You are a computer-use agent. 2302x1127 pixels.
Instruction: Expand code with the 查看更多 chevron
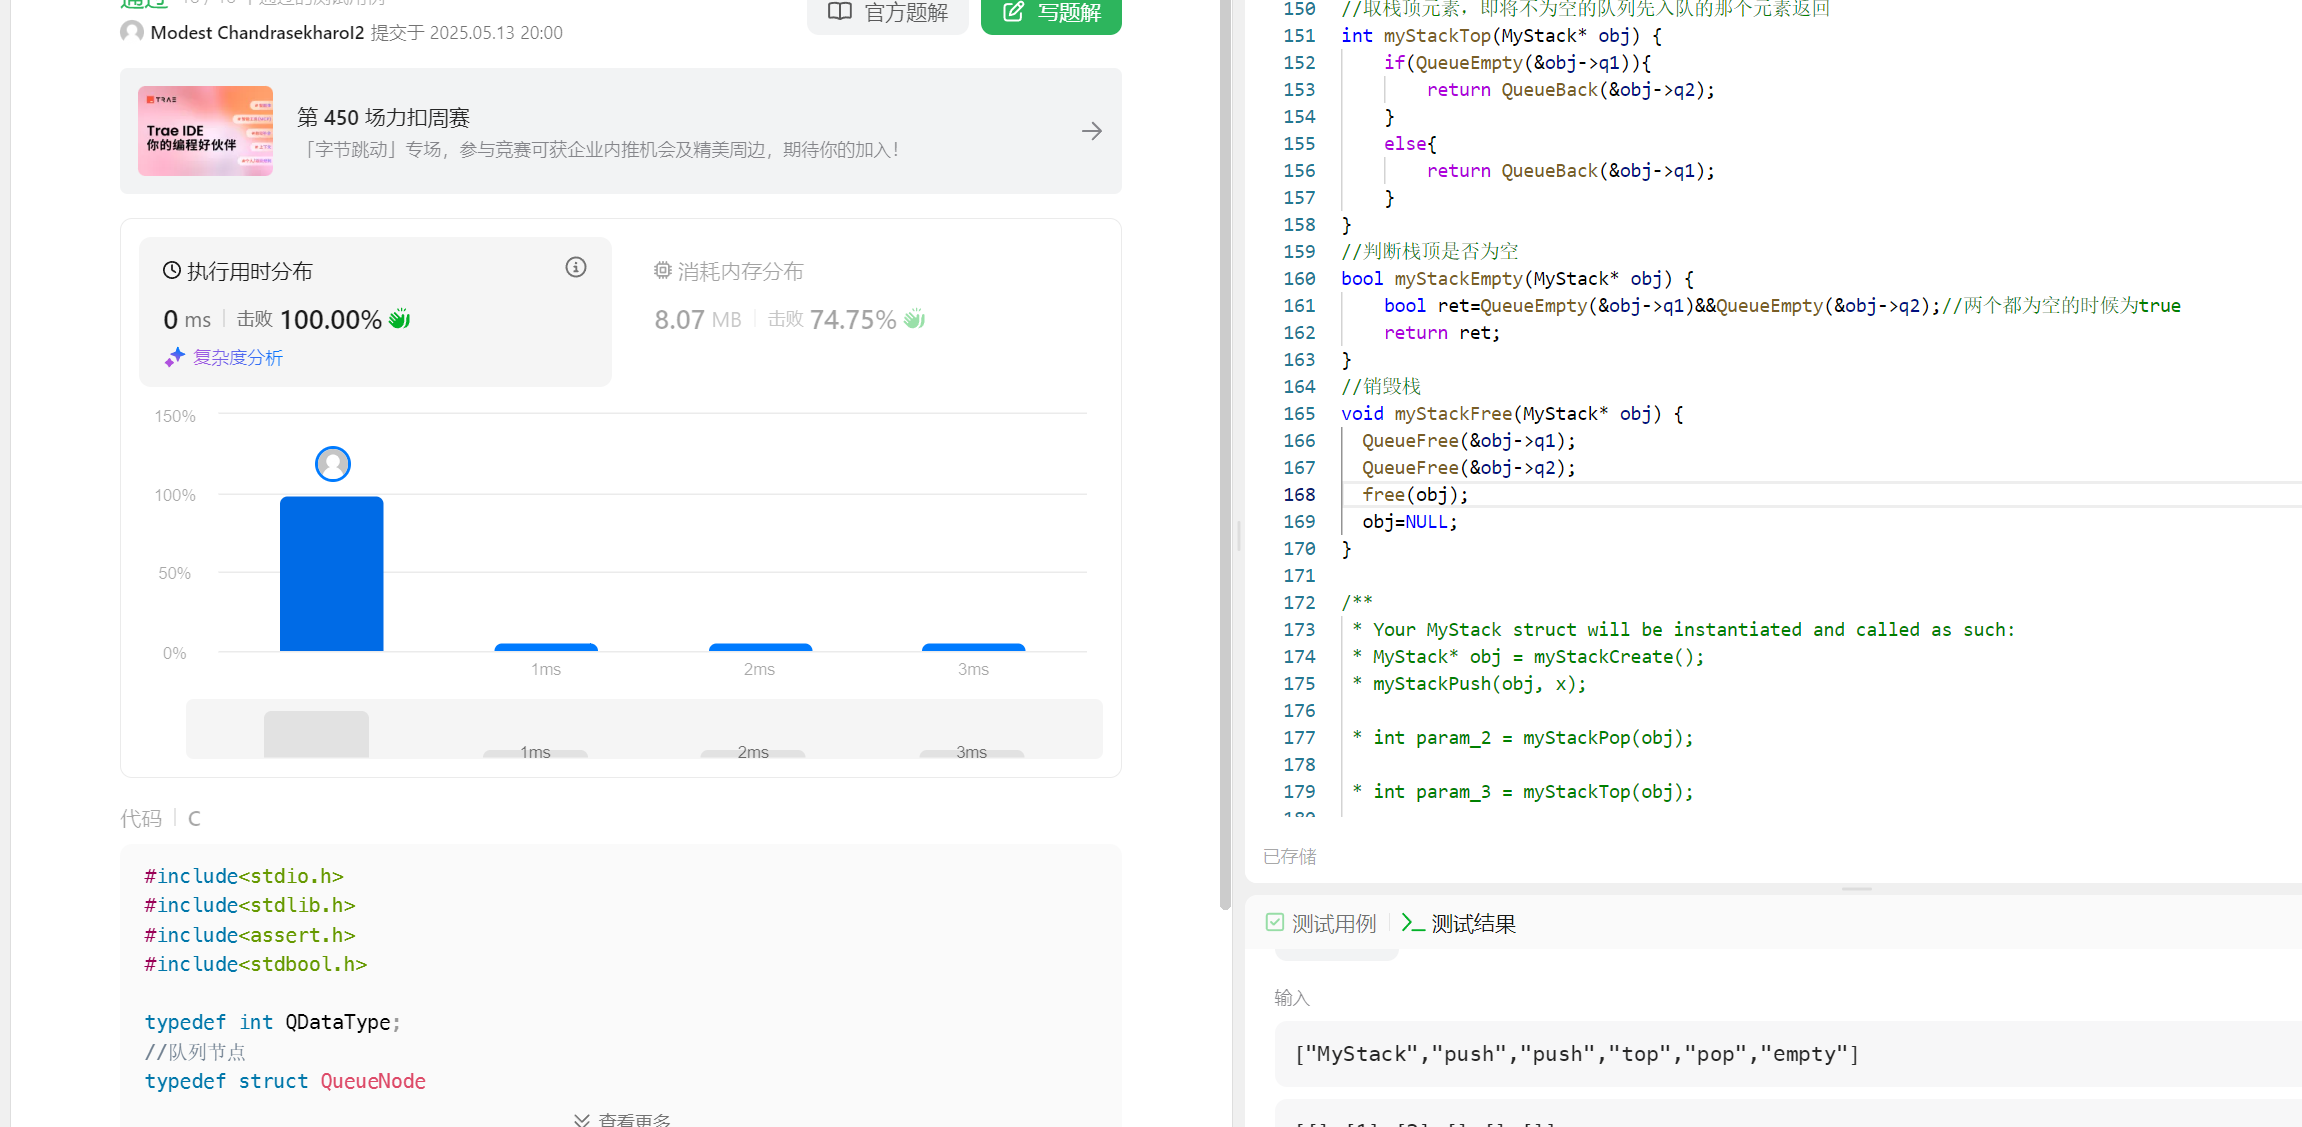tap(582, 1119)
